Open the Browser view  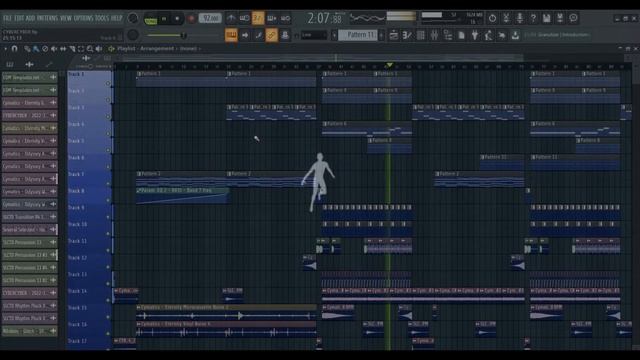click(x=448, y=35)
